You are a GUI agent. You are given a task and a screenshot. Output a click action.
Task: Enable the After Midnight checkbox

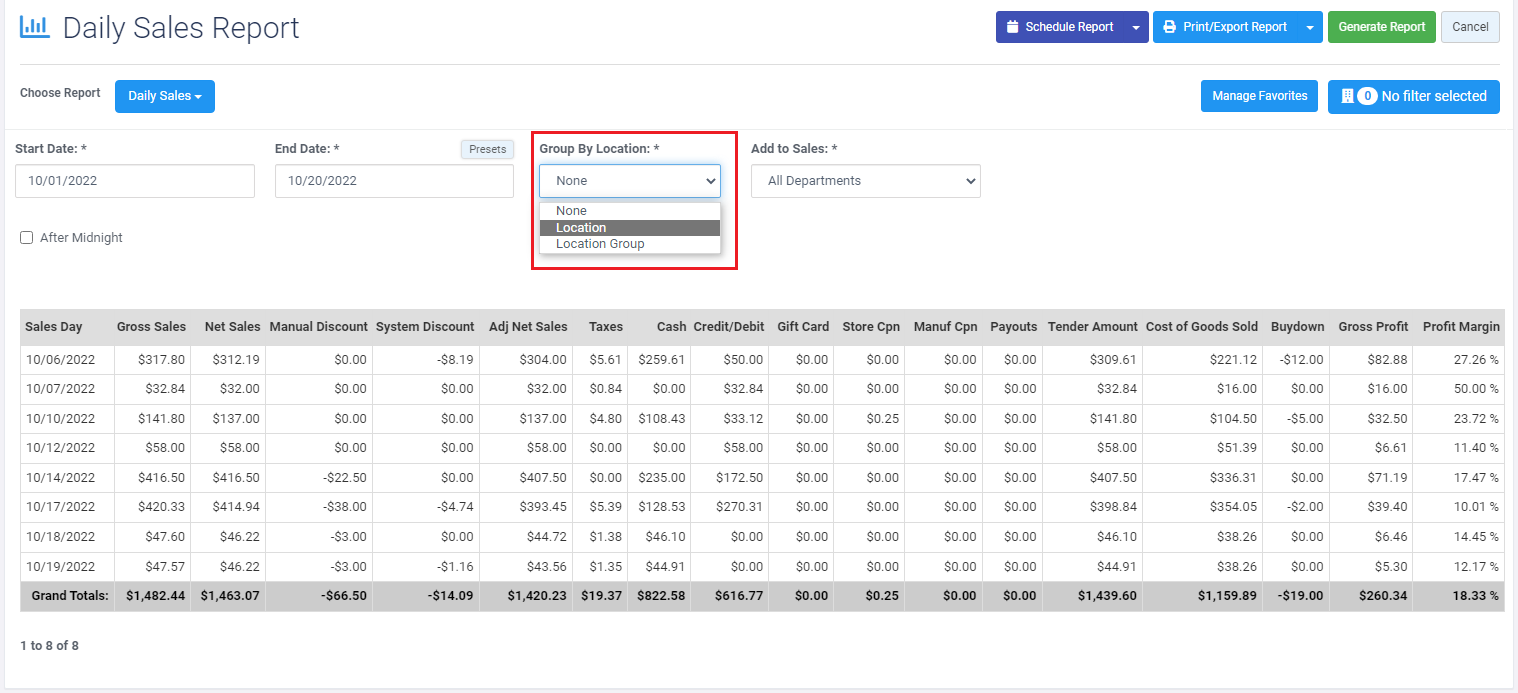[x=27, y=238]
